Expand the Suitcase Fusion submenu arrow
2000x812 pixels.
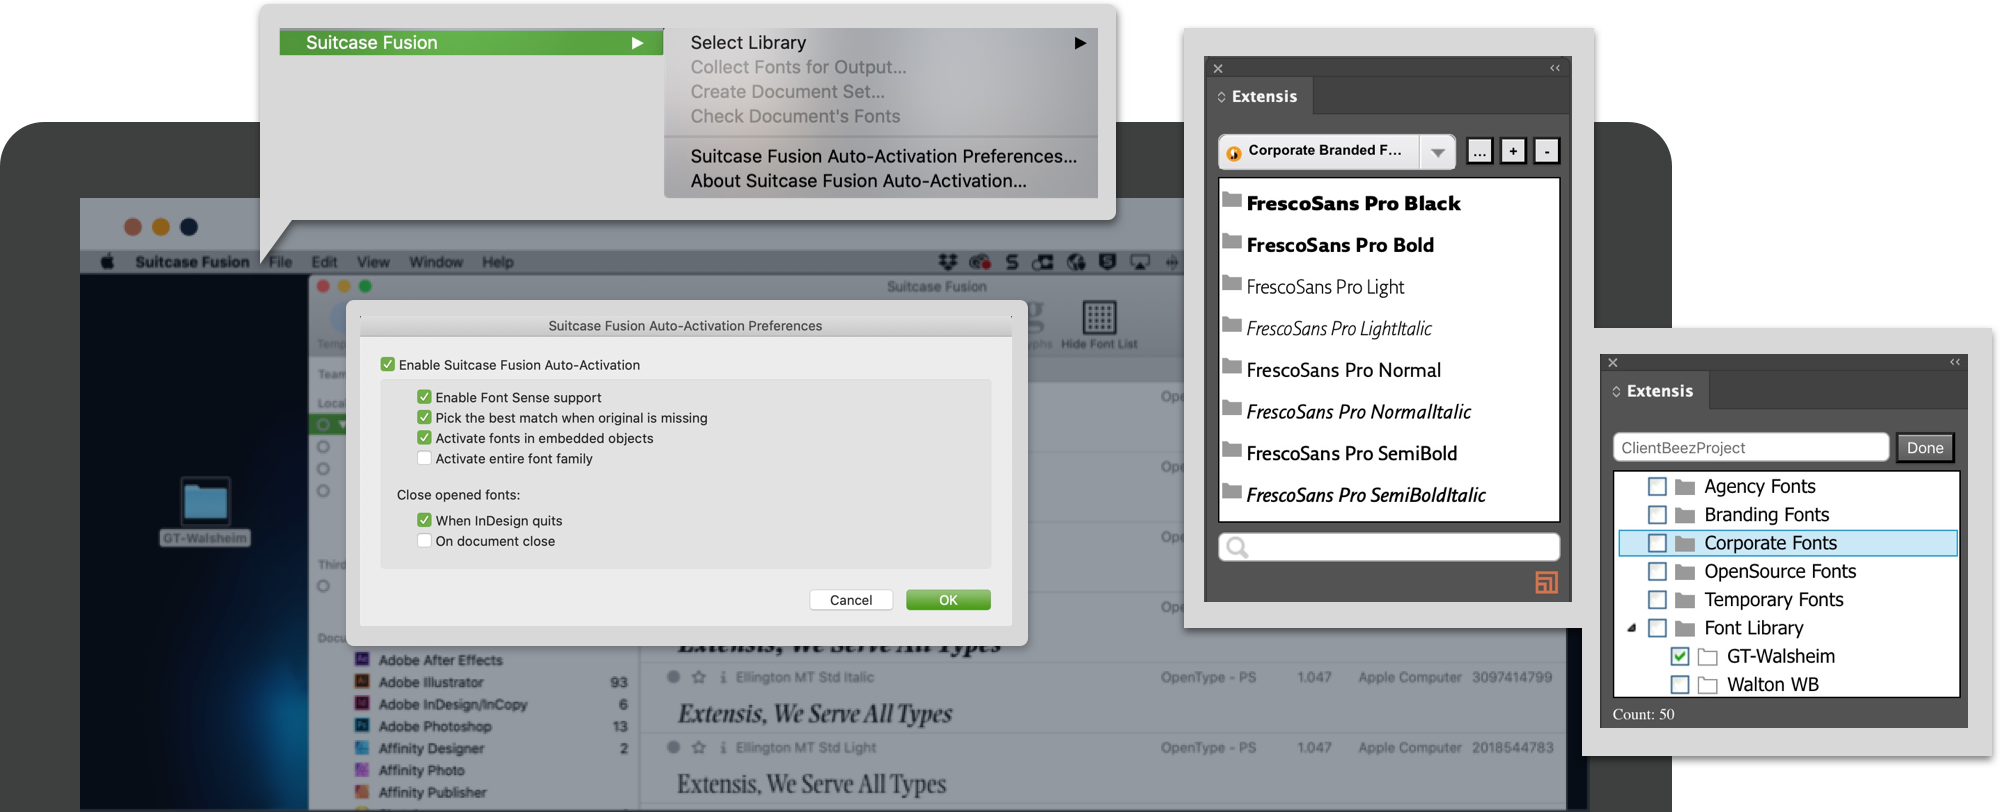pos(637,43)
